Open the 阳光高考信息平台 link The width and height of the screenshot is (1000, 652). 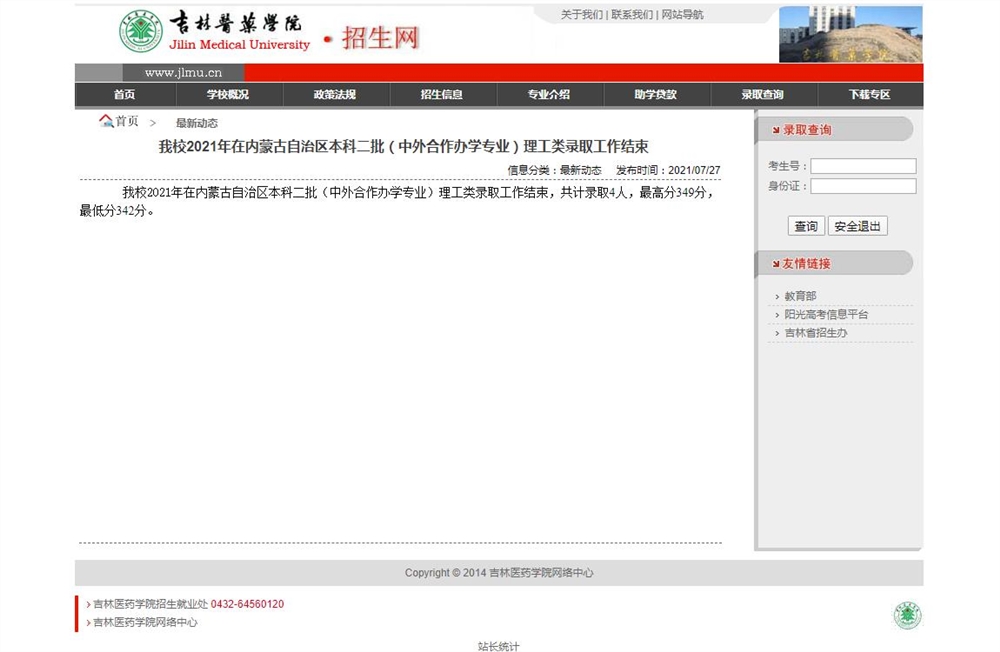tap(826, 315)
